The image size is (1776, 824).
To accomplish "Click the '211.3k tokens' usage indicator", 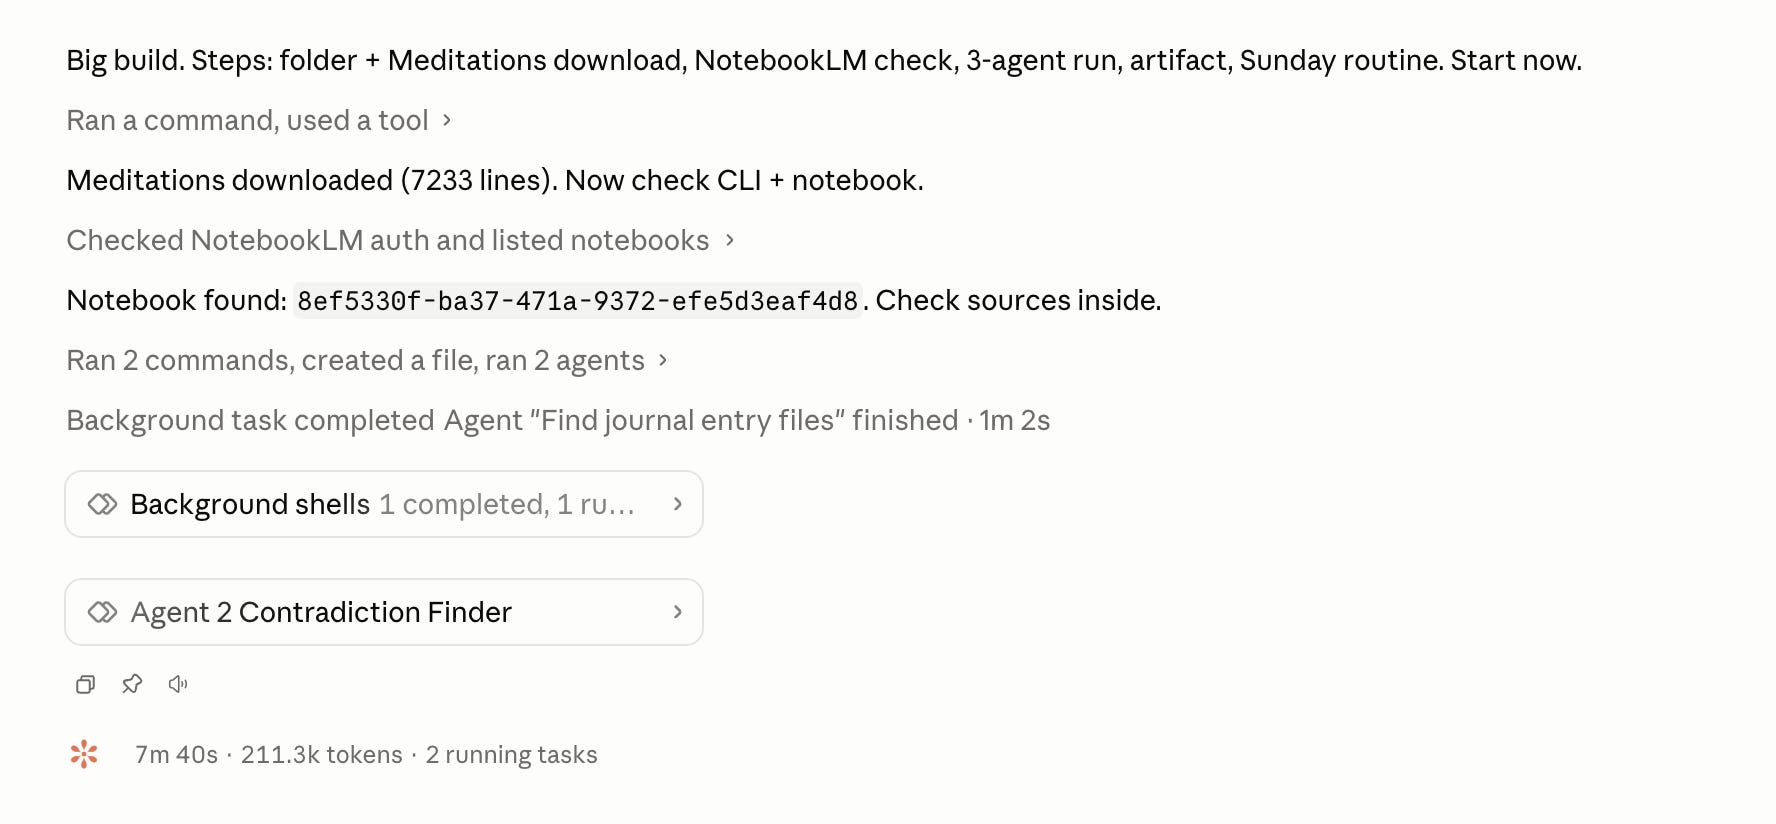I will 321,755.
